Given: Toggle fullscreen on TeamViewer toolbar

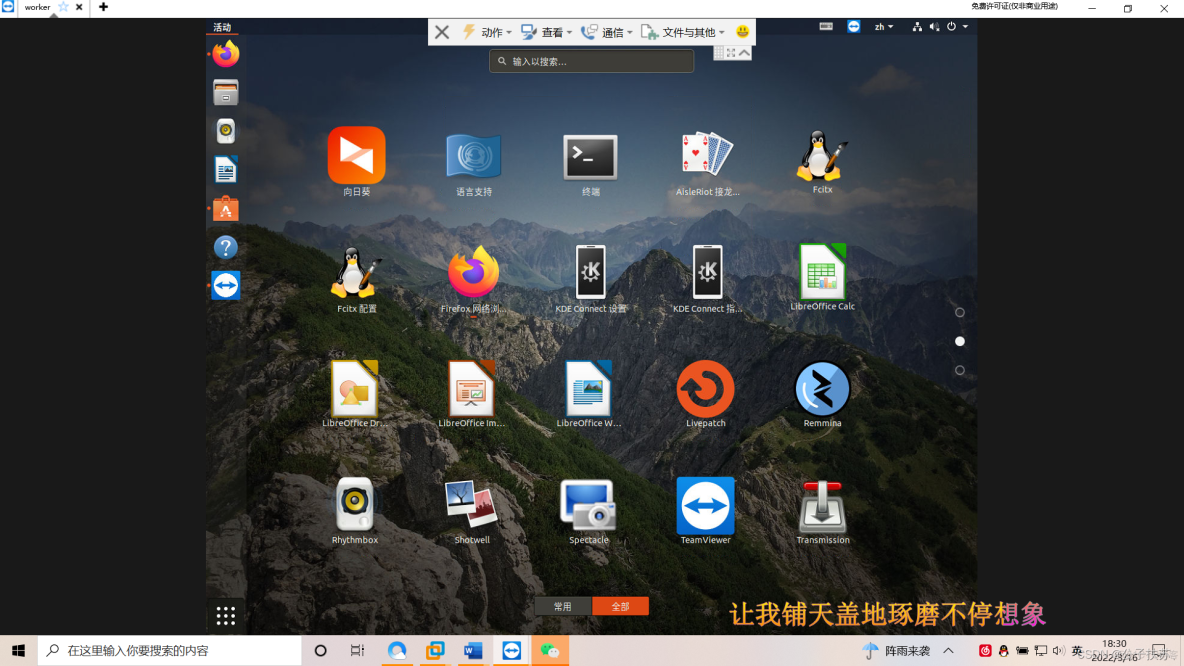Looking at the screenshot, I should 731,53.
